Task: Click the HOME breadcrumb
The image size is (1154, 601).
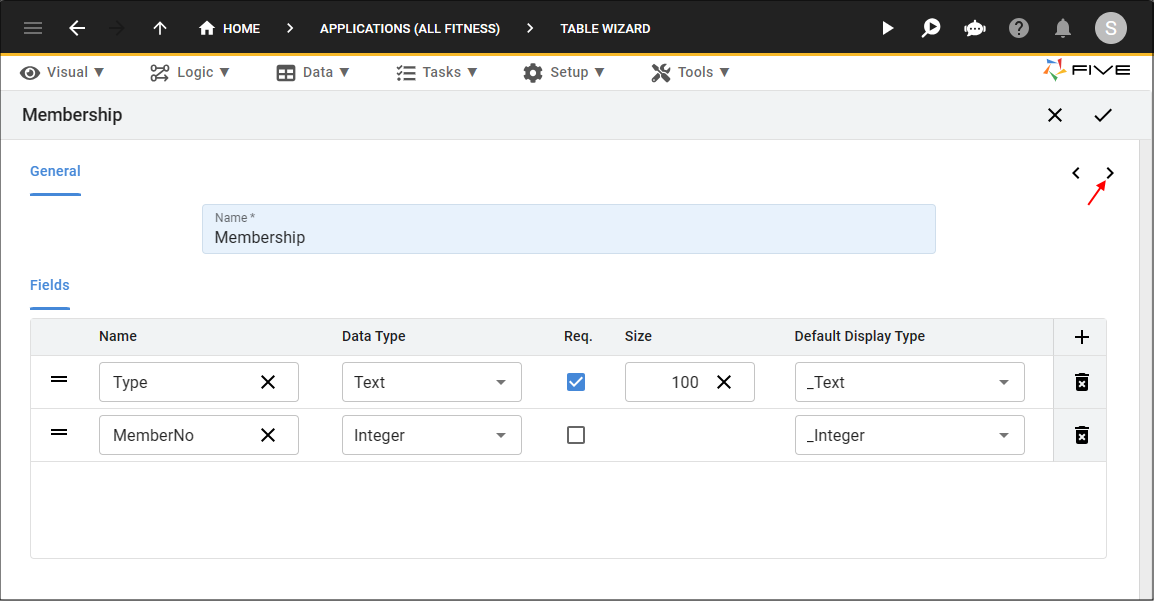Action: pos(229,29)
